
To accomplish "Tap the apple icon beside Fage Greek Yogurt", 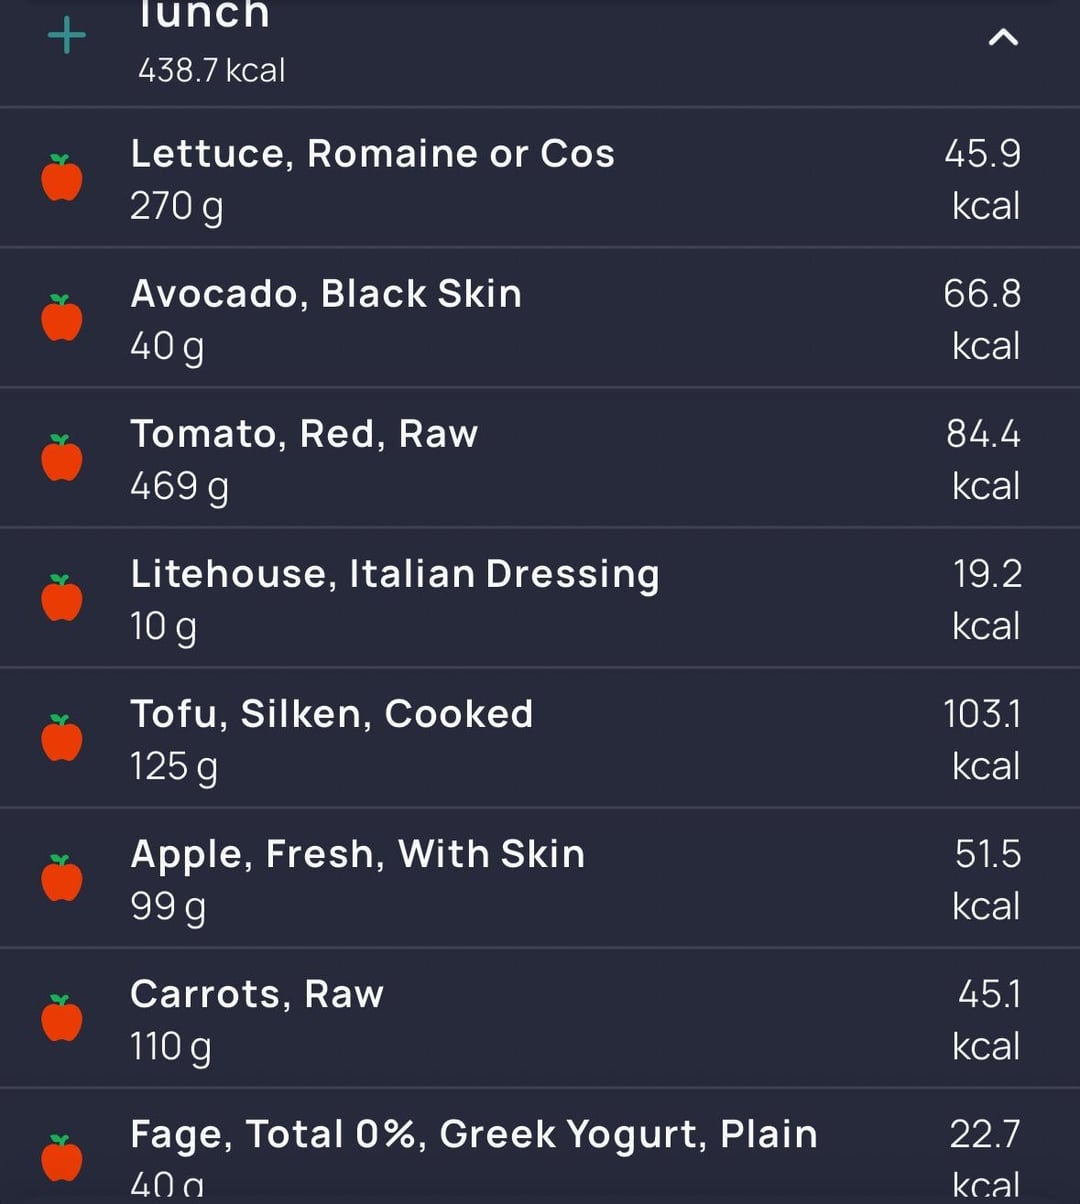I will point(62,1158).
